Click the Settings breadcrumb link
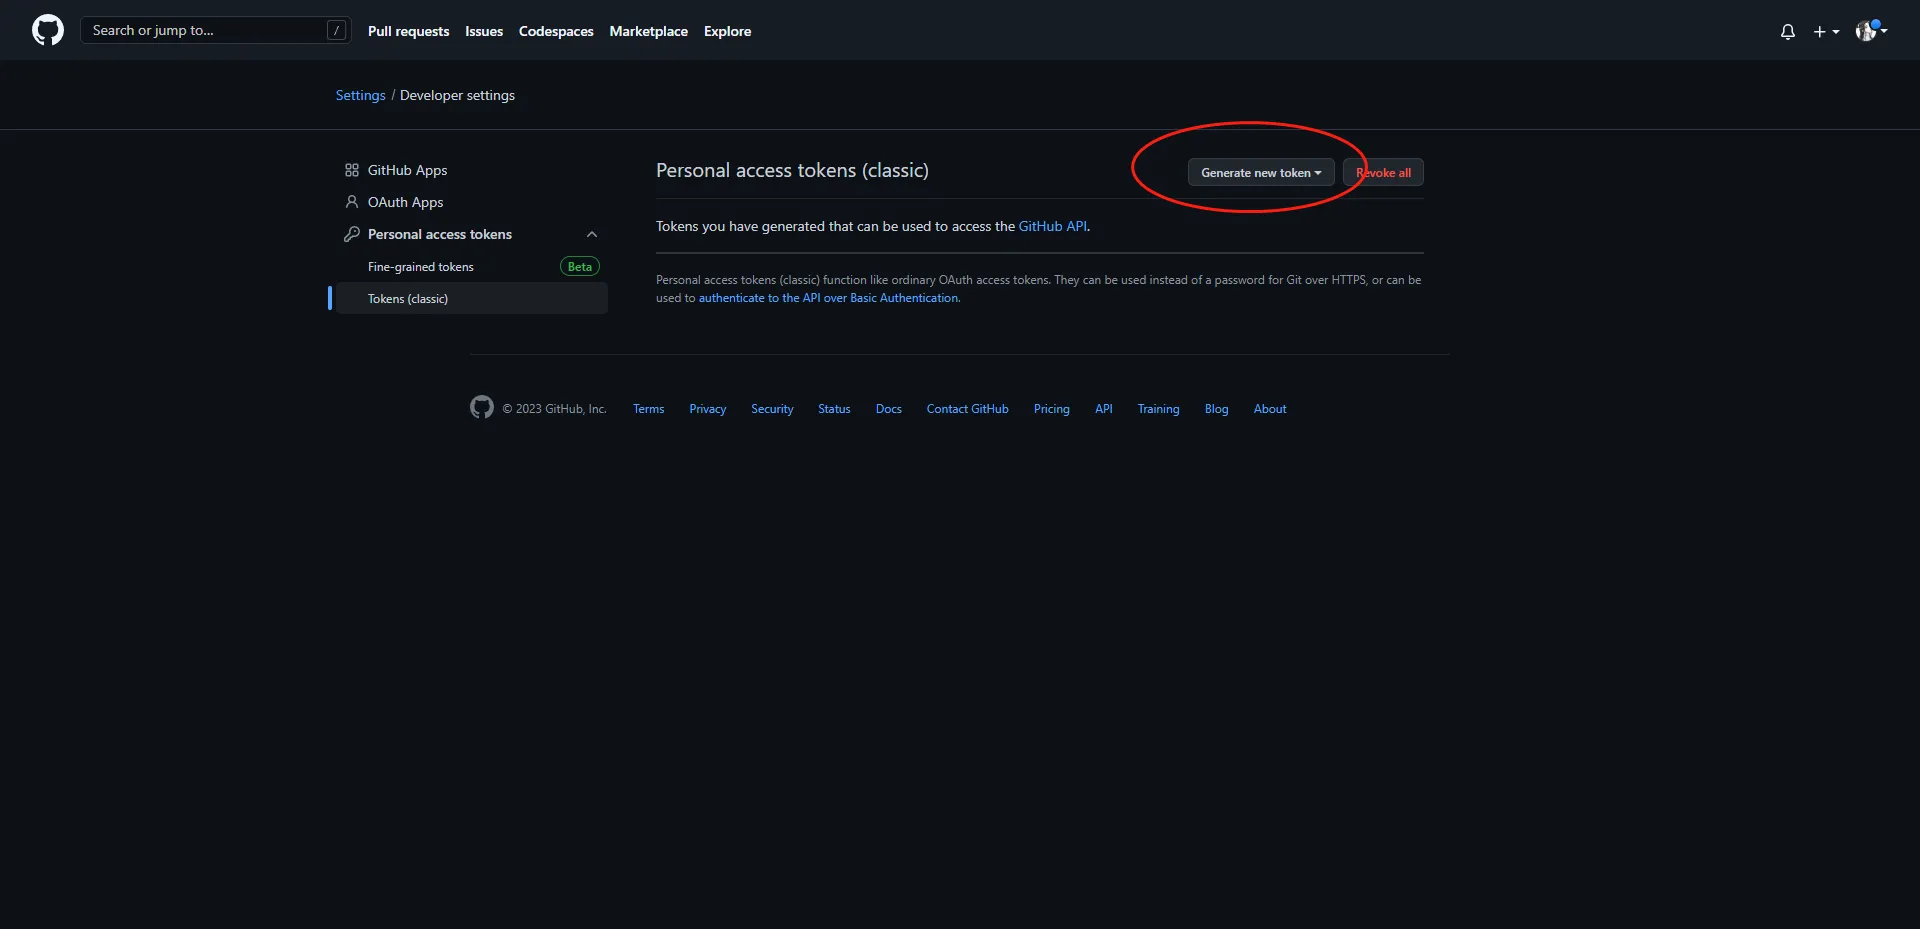The height and width of the screenshot is (929, 1920). click(360, 95)
